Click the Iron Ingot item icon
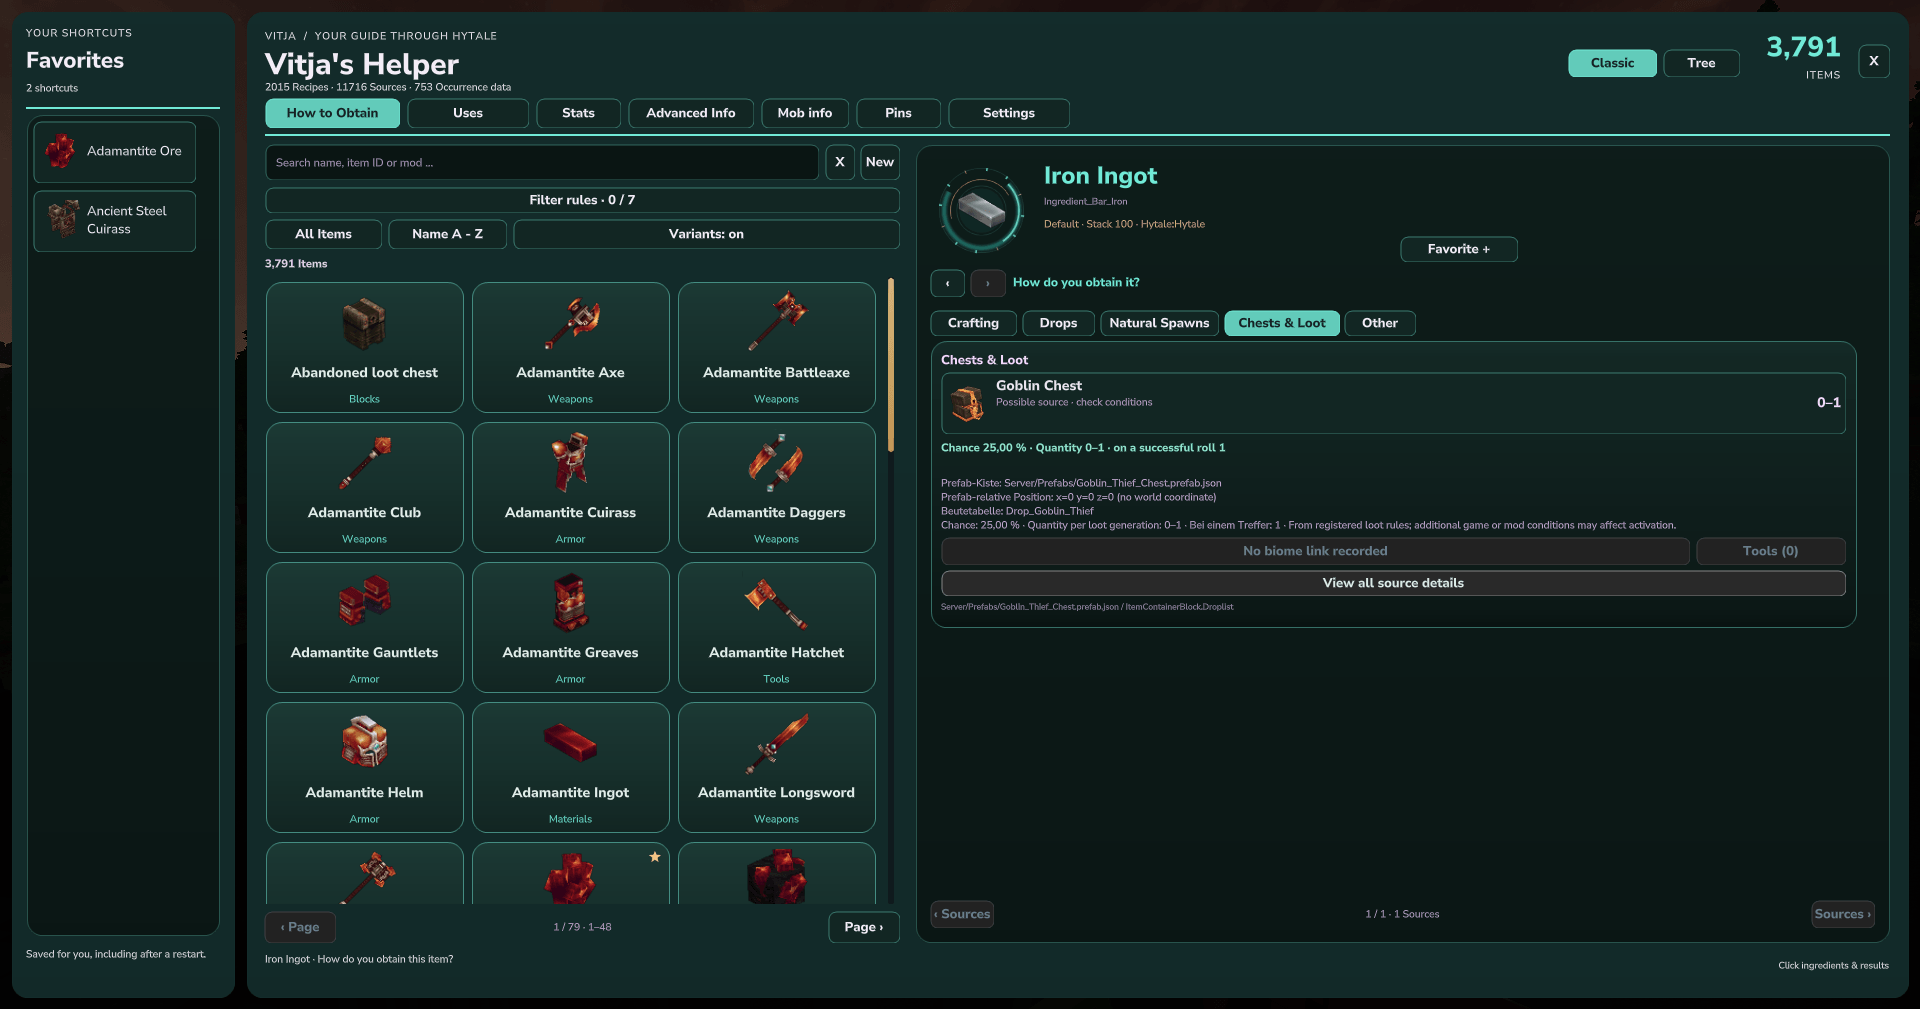The height and width of the screenshot is (1009, 1920). point(981,210)
